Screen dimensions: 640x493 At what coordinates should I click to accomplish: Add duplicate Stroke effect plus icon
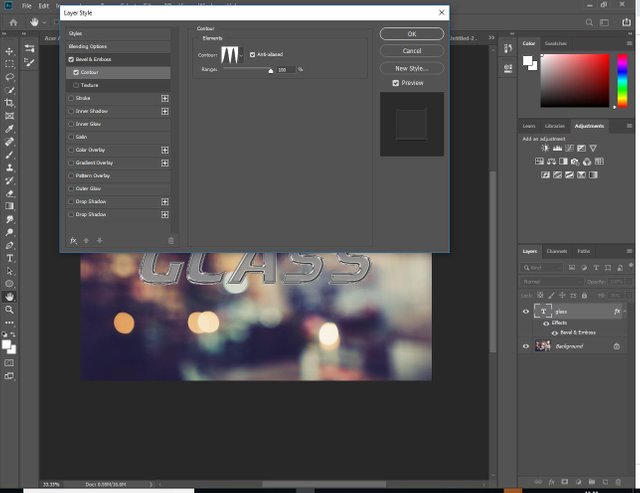click(165, 98)
